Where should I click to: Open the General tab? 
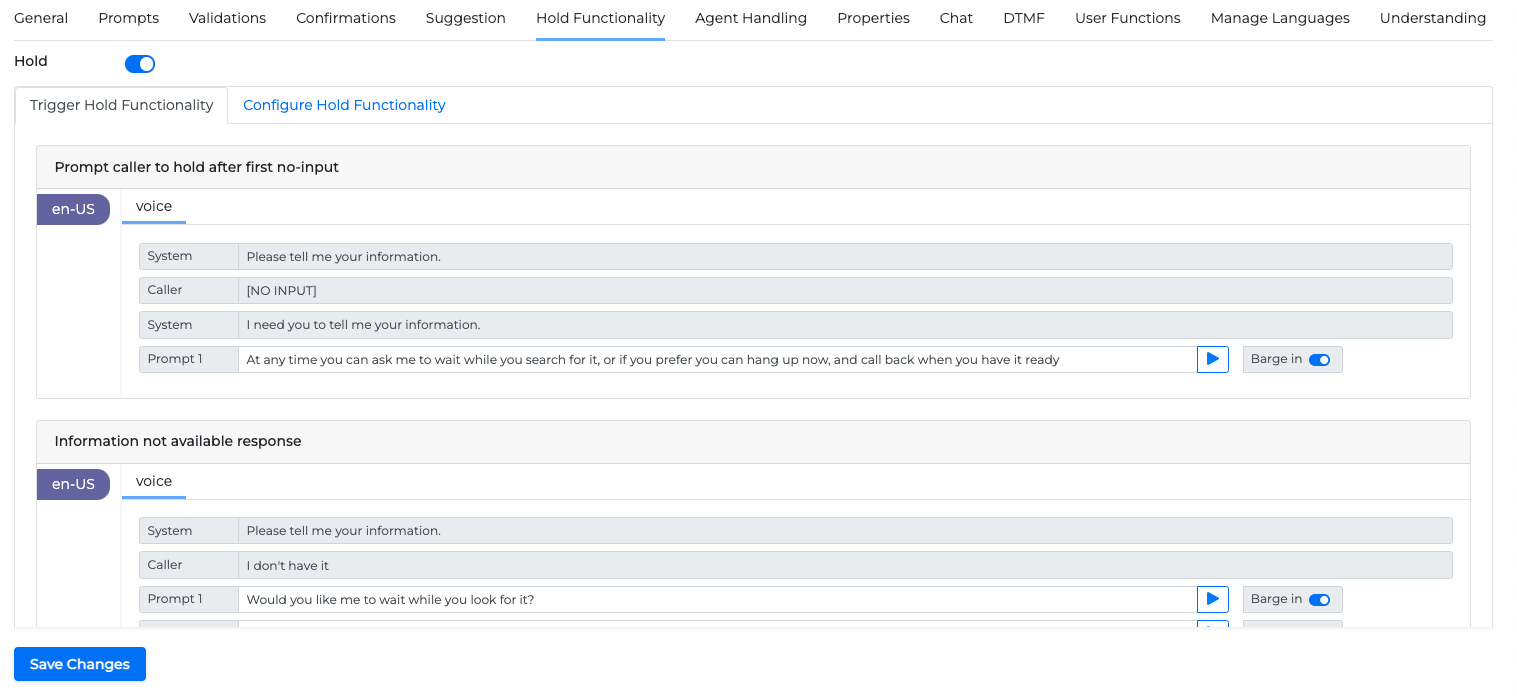[x=41, y=18]
